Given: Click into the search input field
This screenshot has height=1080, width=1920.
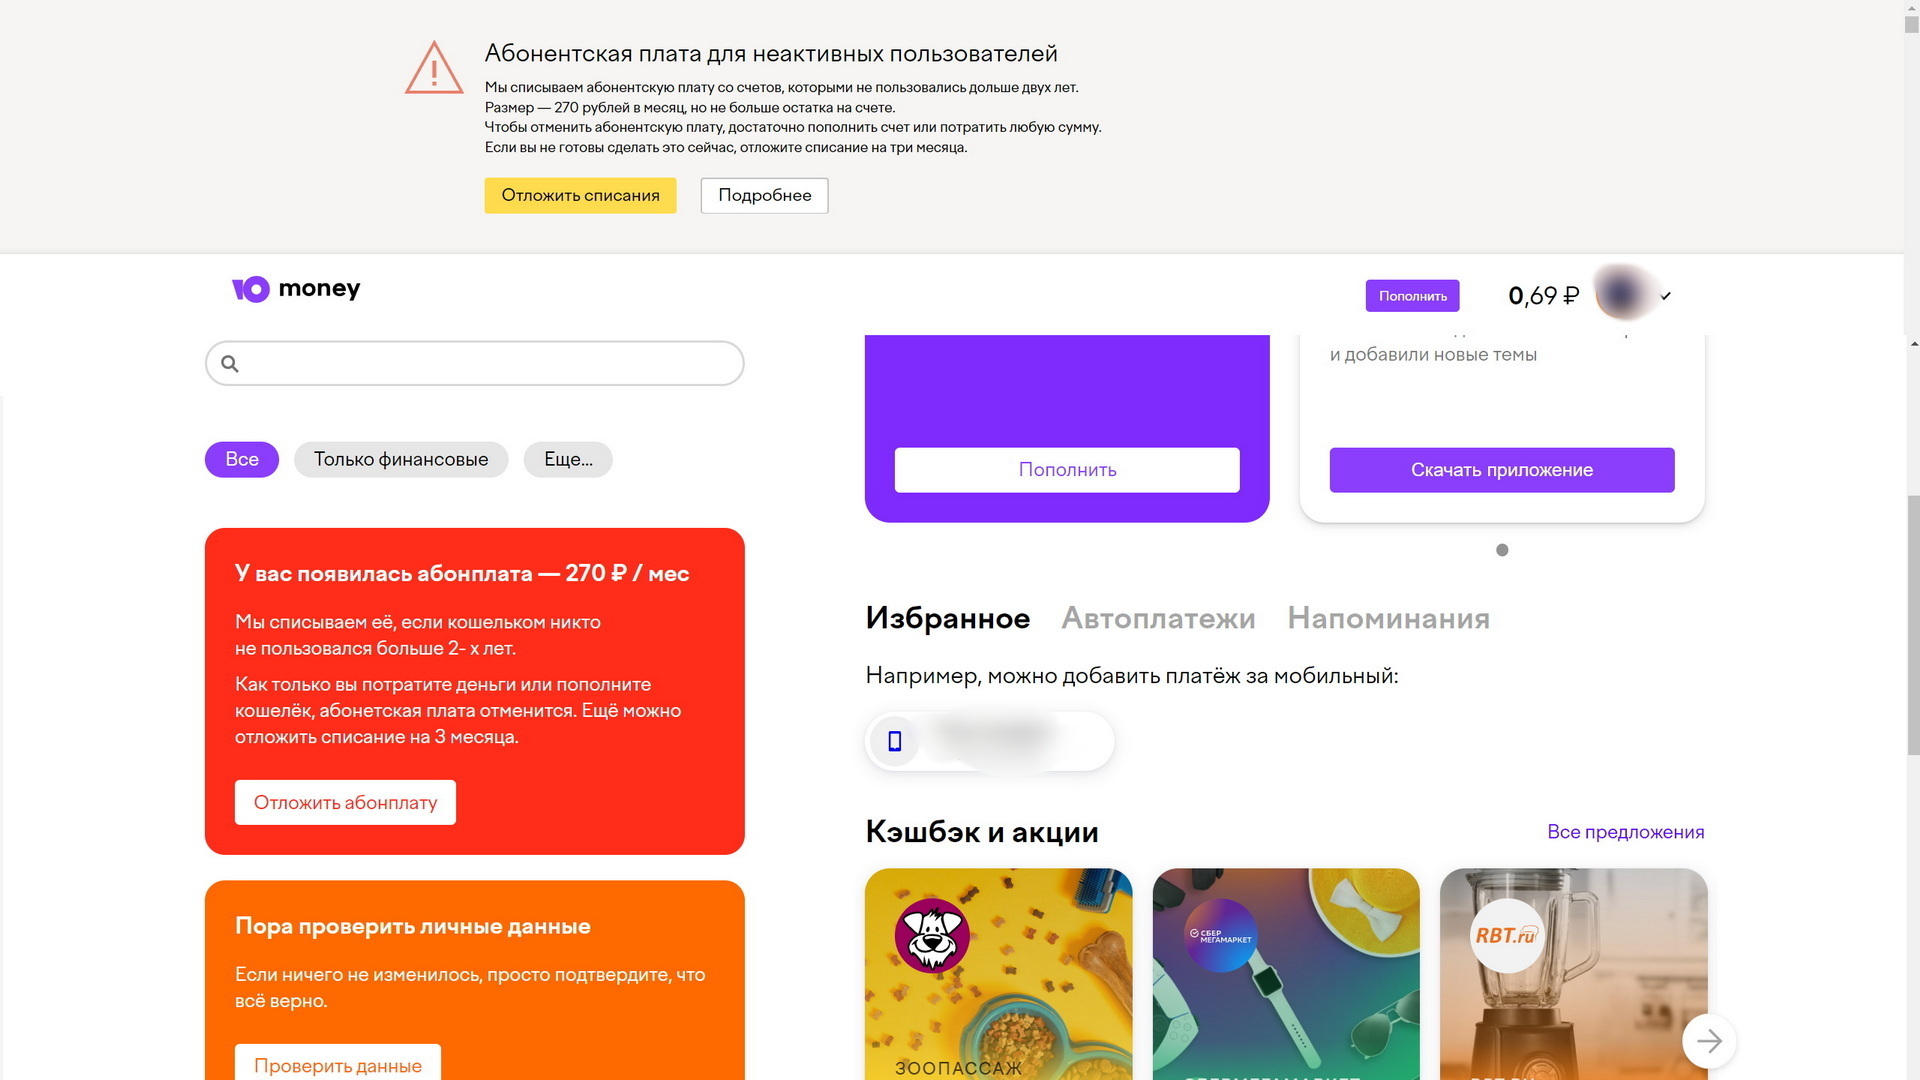Looking at the screenshot, I should [x=475, y=364].
